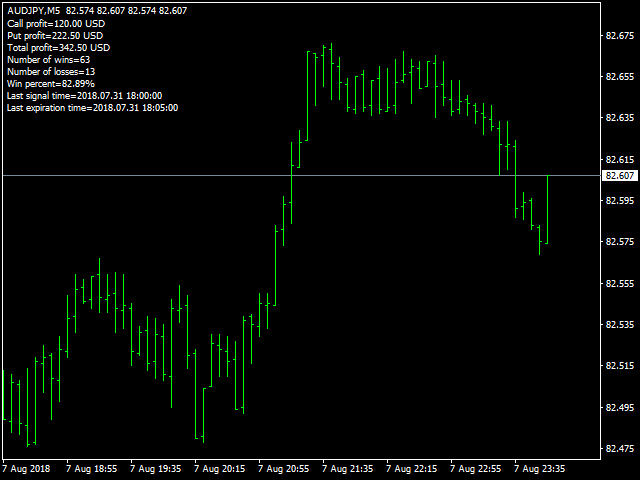640x480 pixels.
Task: Click the 7 Aug 21:35 time label
Action: point(347,469)
